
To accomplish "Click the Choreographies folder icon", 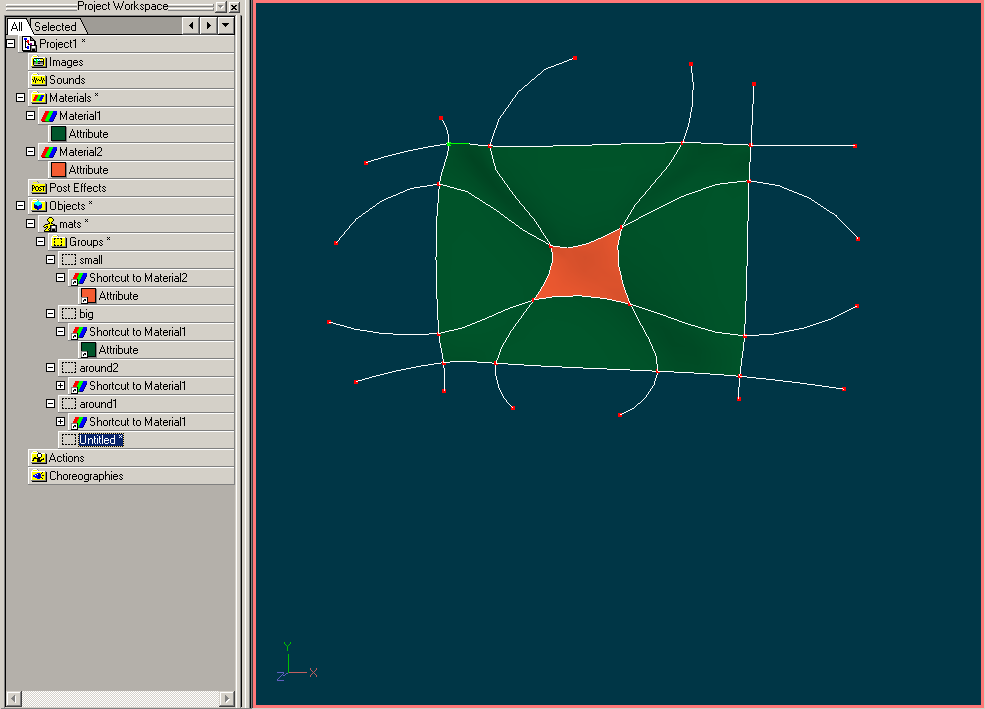I will click(39, 476).
